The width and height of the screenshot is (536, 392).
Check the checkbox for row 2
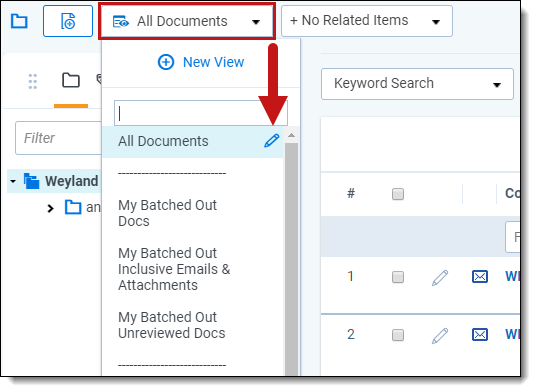tap(398, 335)
